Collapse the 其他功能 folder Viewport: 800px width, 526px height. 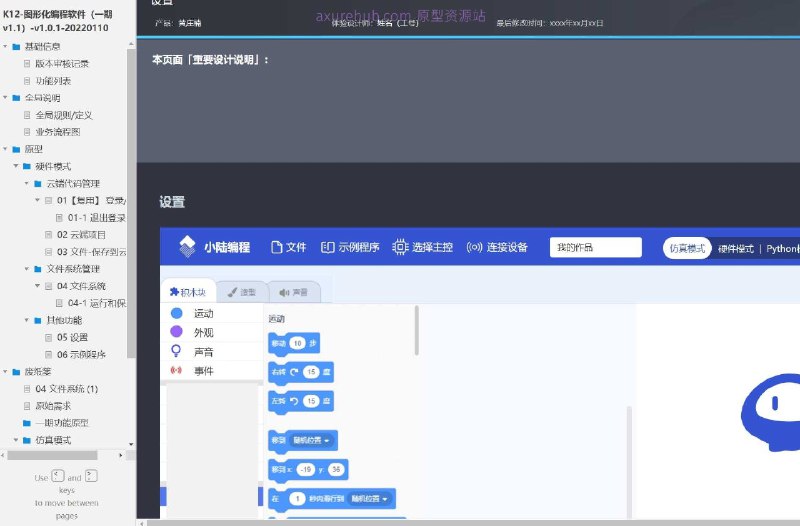pyautogui.click(x=27, y=320)
